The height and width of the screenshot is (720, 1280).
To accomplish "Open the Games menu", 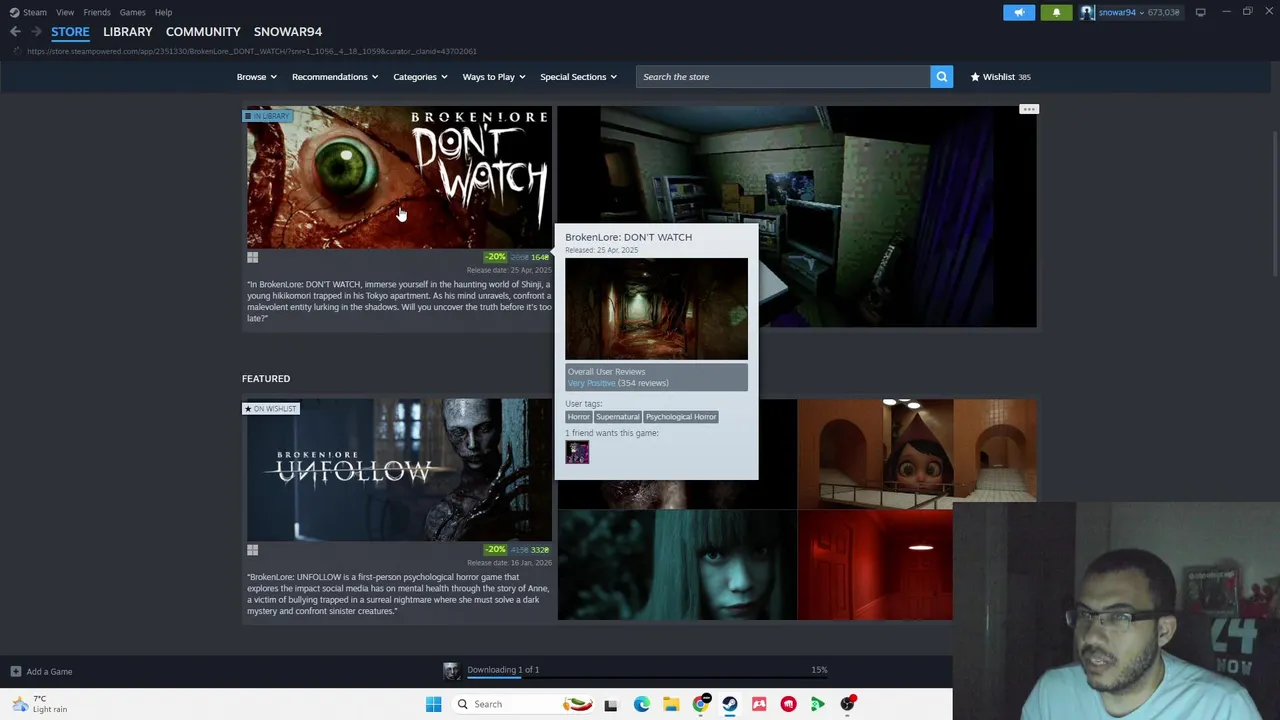I will point(132,12).
